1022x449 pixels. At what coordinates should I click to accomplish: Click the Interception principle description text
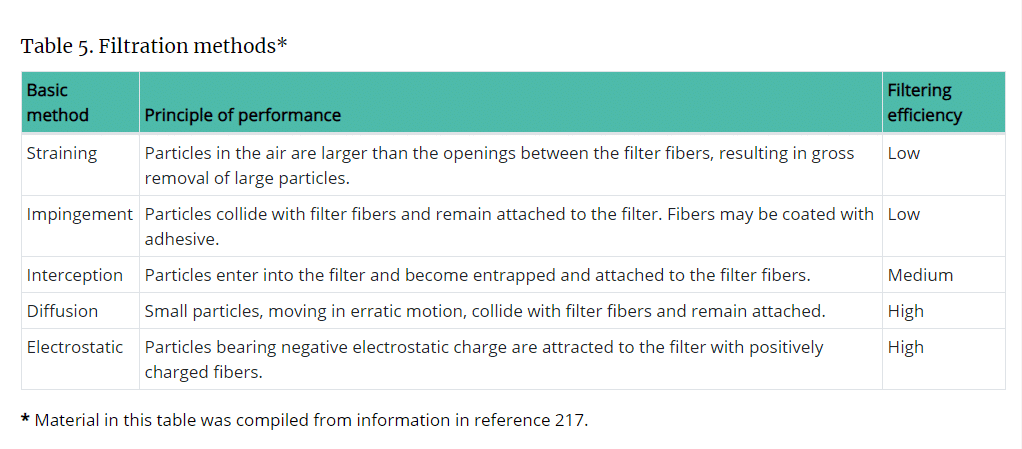pos(477,275)
